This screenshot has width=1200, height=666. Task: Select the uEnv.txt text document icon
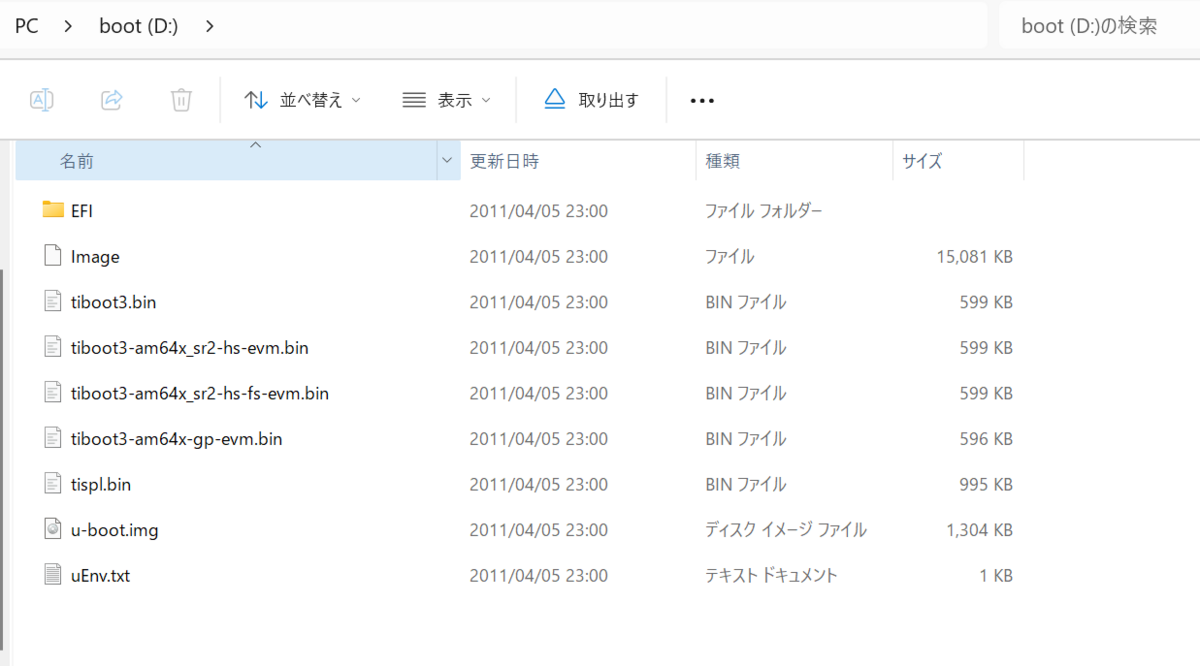(53, 575)
